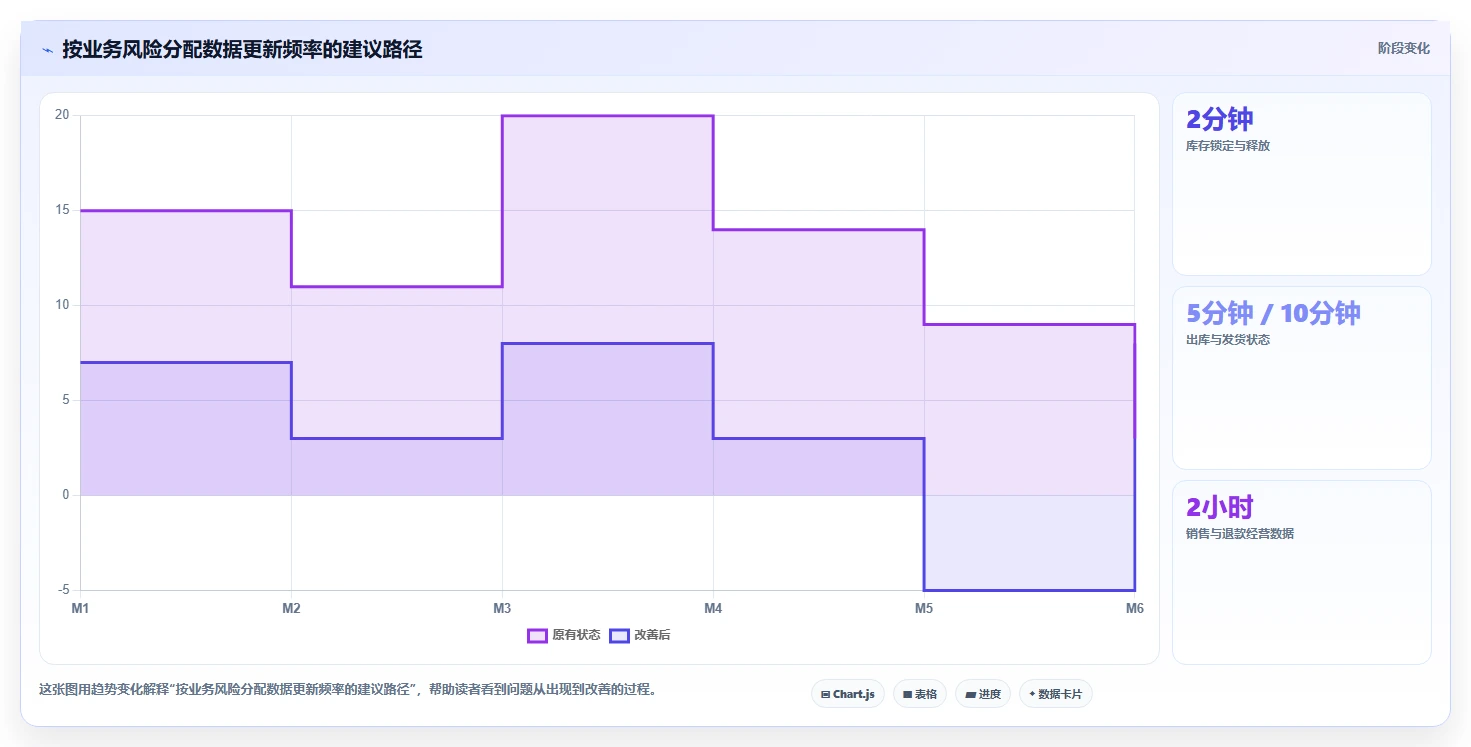Image resolution: width=1471 pixels, height=747 pixels.
Task: Click the 出库与发货状态 caption
Action: click(x=1228, y=340)
